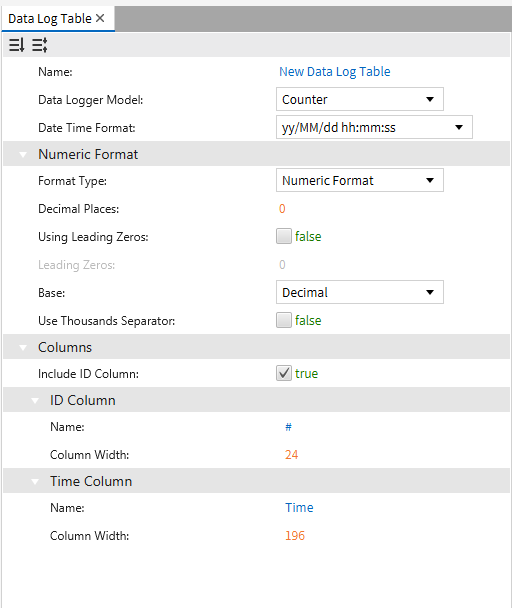Close the Data Log Table tab
The width and height of the screenshot is (512, 608).
tap(100, 18)
